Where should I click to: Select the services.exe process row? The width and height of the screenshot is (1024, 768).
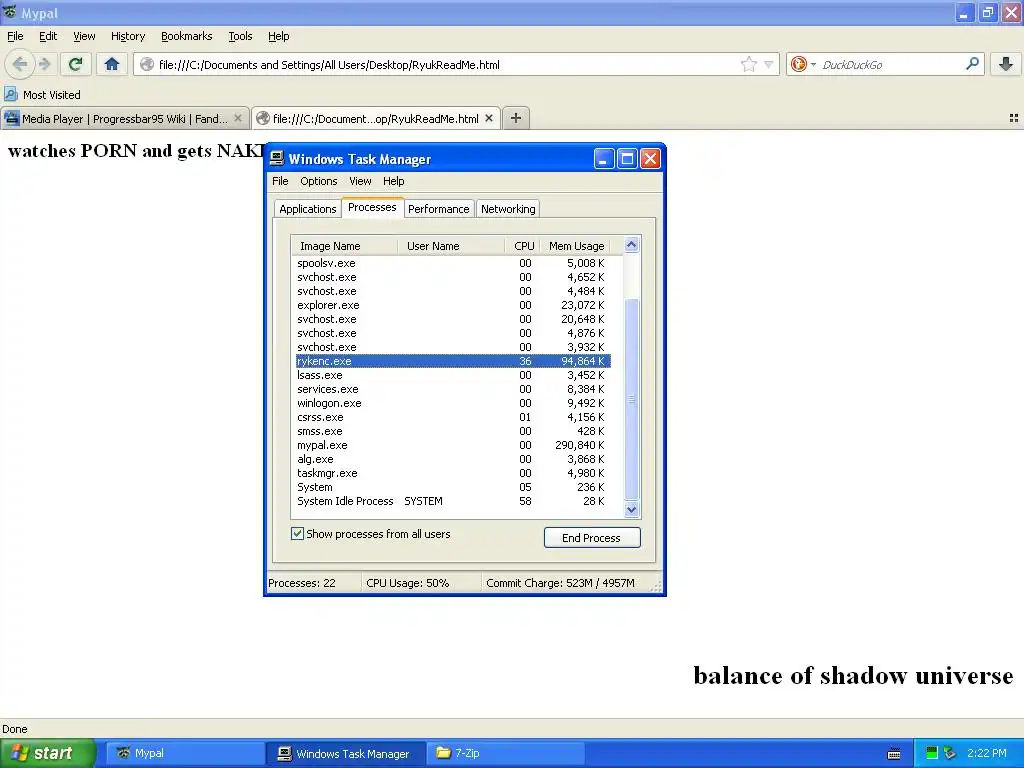pos(453,389)
